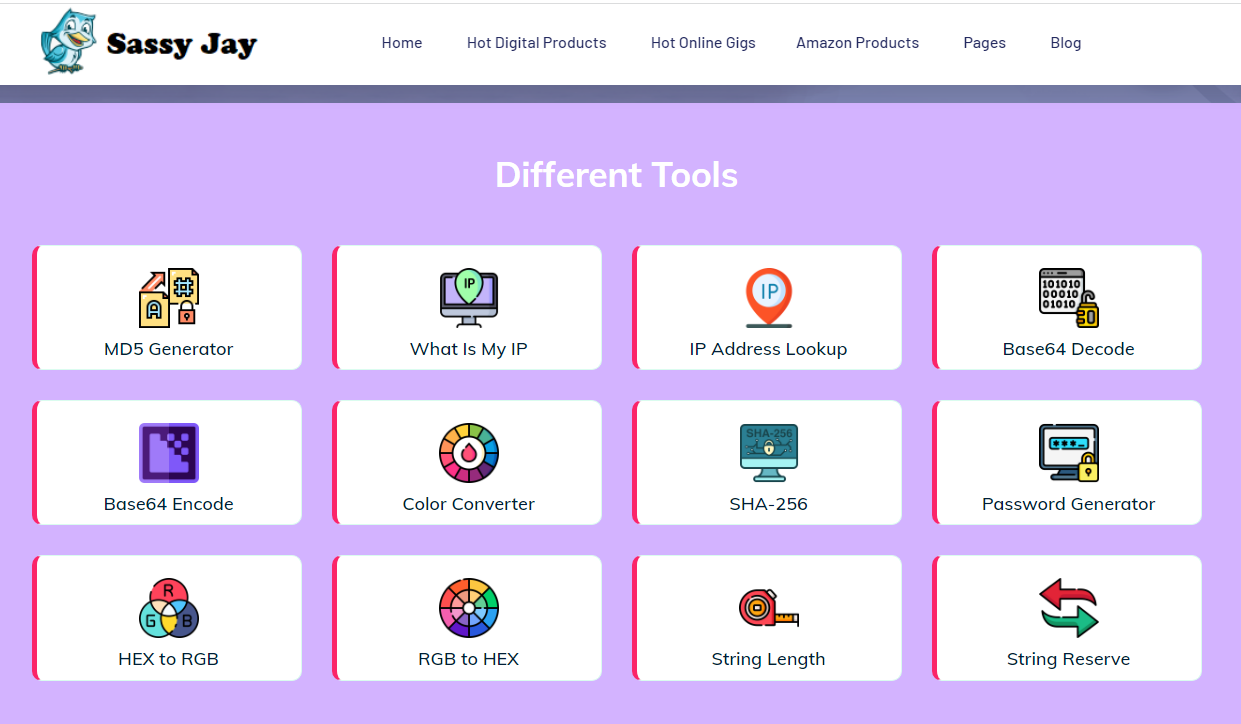Select Amazon Products in the navbar
The width and height of the screenshot is (1241, 724).
pyautogui.click(x=857, y=43)
